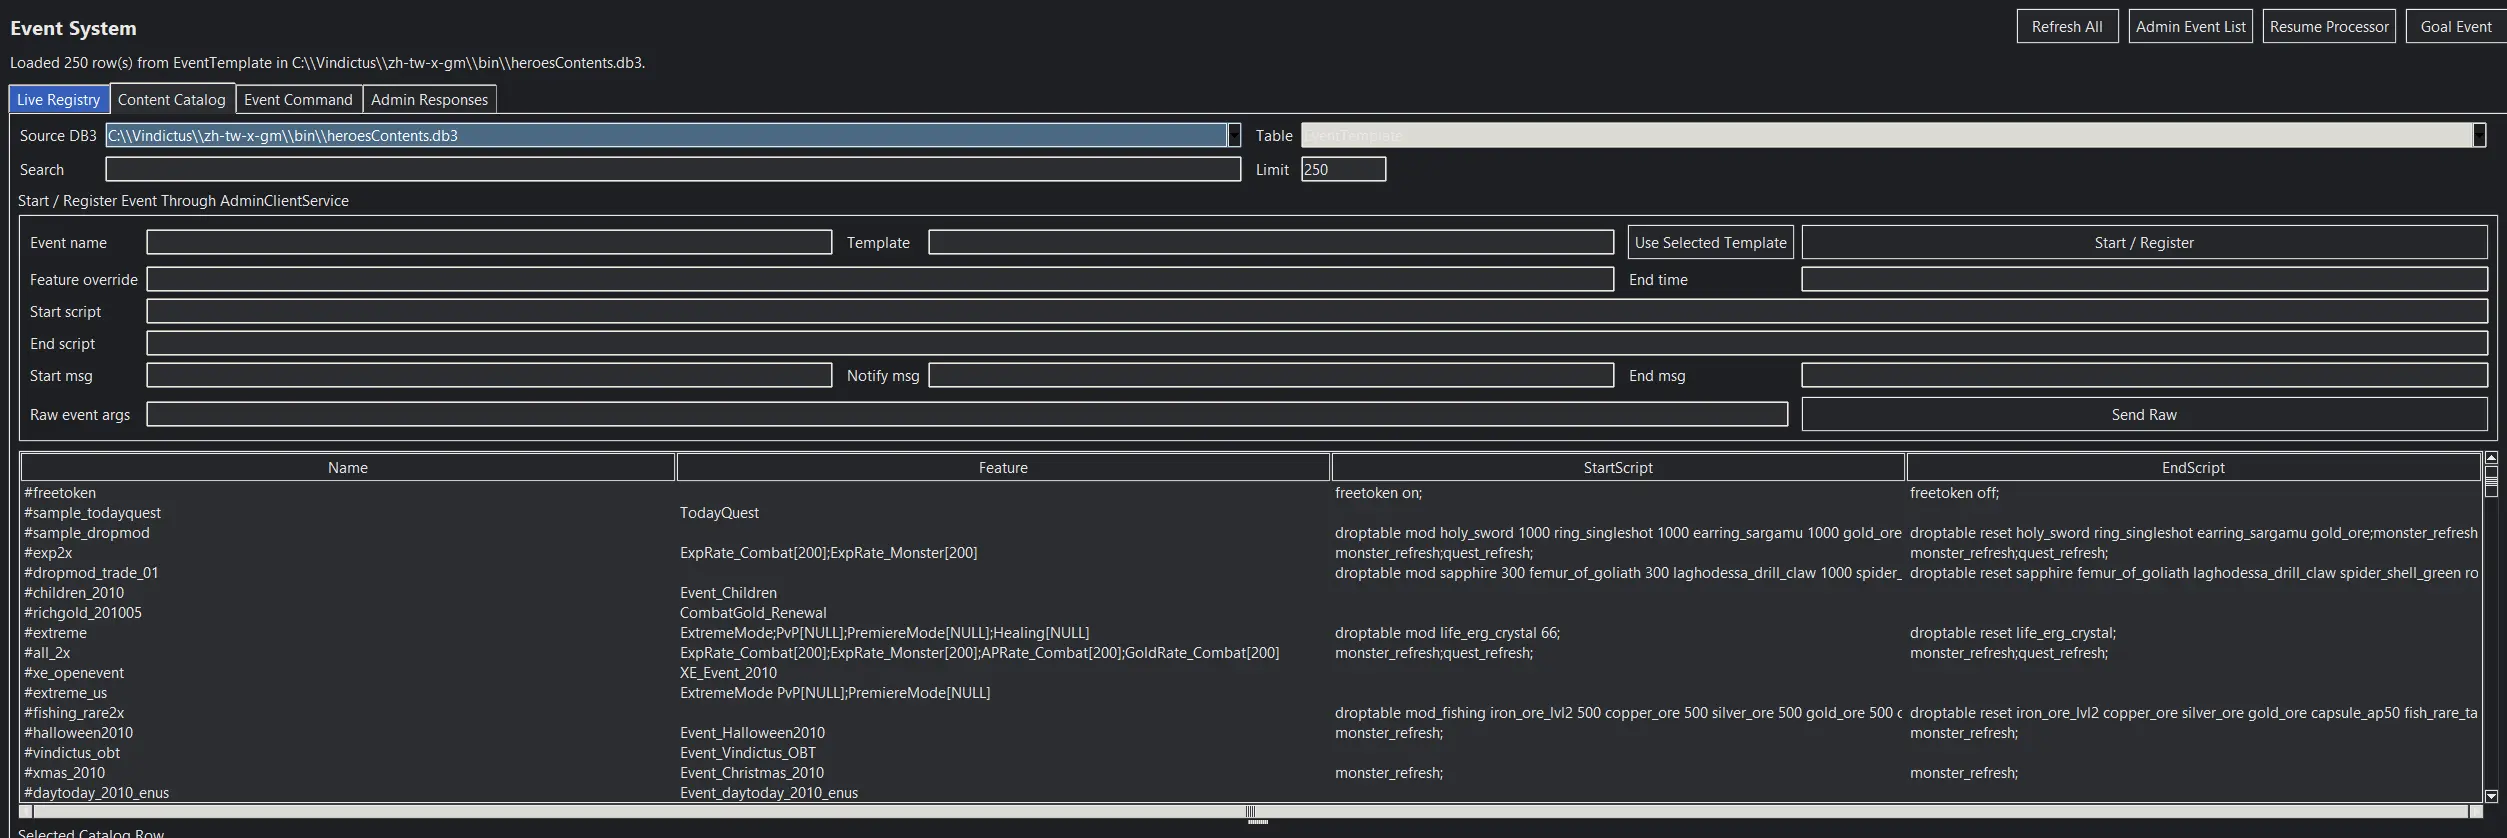Sort by the Name column header
The image size is (2507, 838).
tap(348, 467)
